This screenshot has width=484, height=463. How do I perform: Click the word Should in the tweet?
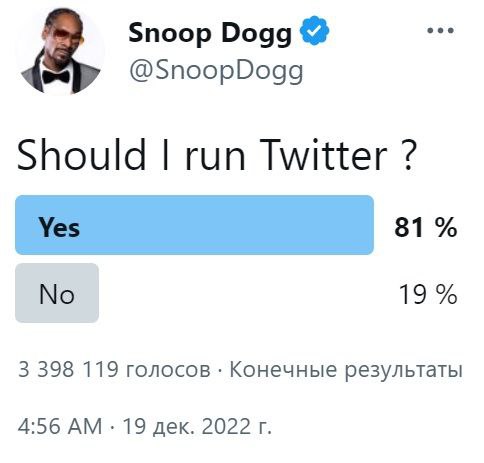point(82,154)
